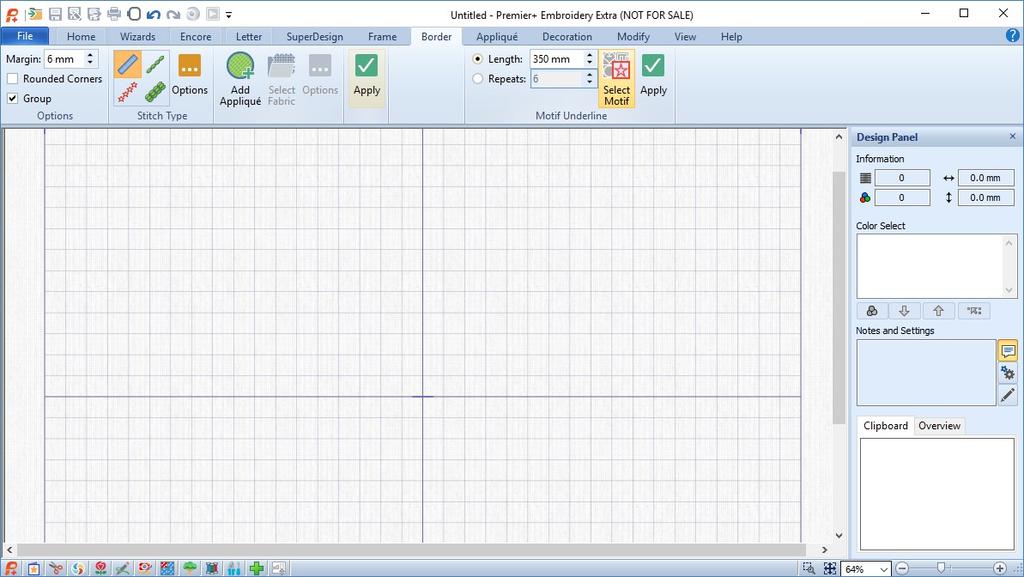The height and width of the screenshot is (577, 1024).
Task: Move color up with the up arrow button
Action: 938,311
